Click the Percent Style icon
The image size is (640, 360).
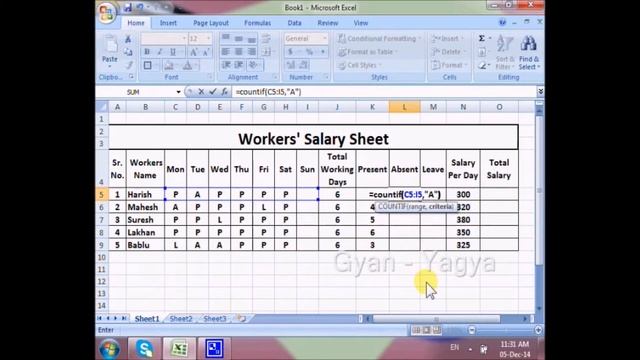click(x=309, y=52)
